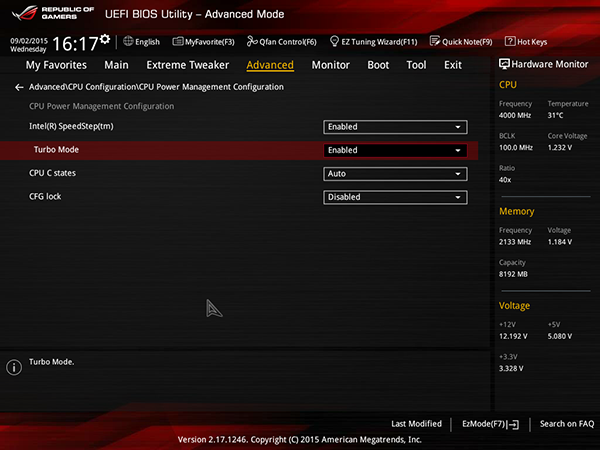Viewport: 600px width, 450px height.
Task: Click the breadcrumb path Advanced\CPU Configuration
Action: tap(156, 87)
